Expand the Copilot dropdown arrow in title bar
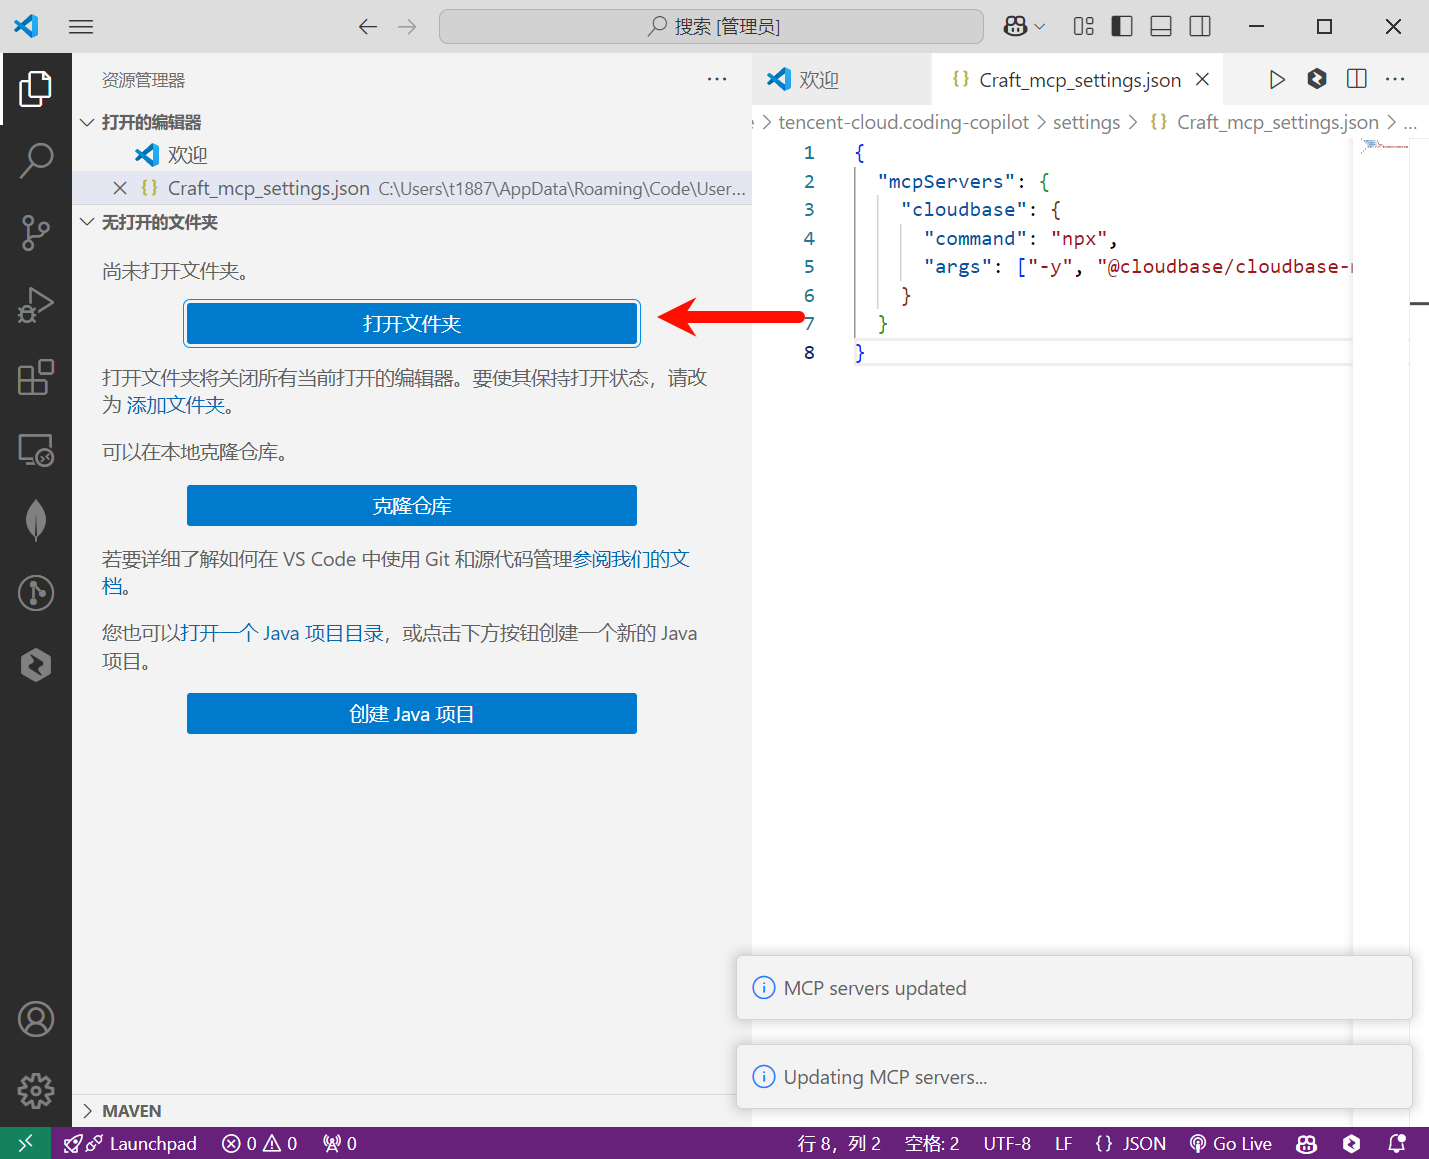Viewport: 1429px width, 1159px height. (x=1040, y=26)
